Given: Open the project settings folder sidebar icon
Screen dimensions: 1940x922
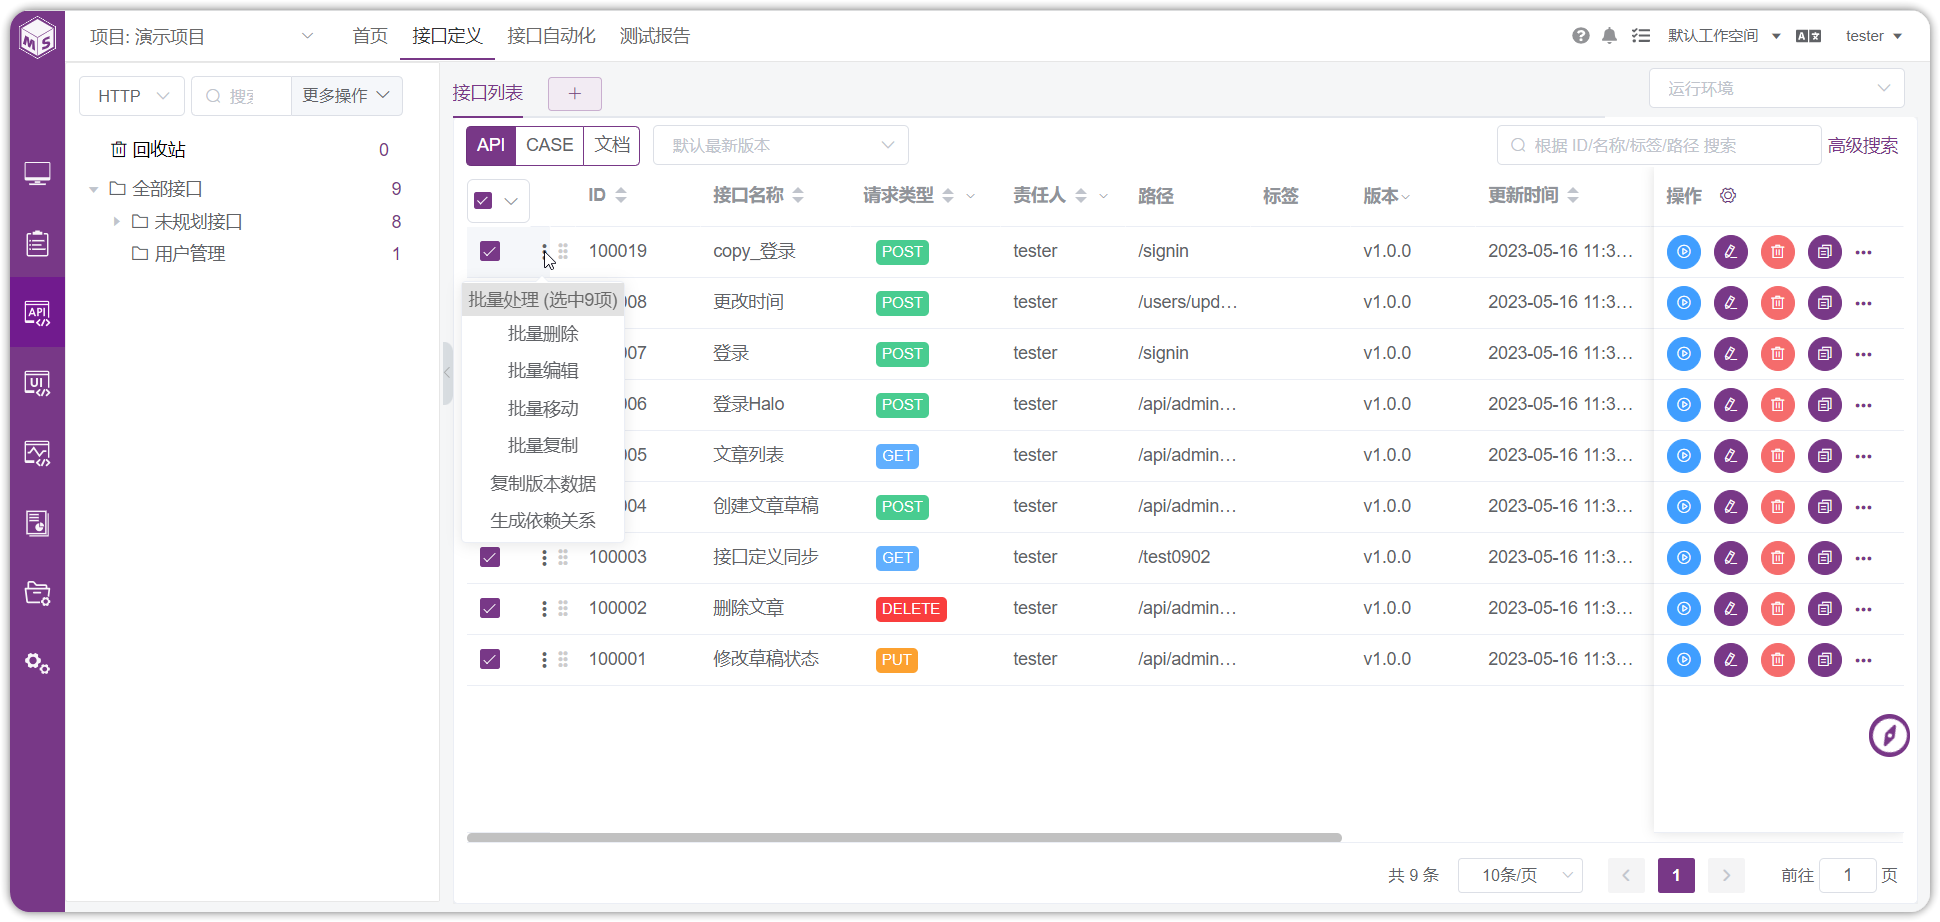Looking at the screenshot, I should coord(37,593).
